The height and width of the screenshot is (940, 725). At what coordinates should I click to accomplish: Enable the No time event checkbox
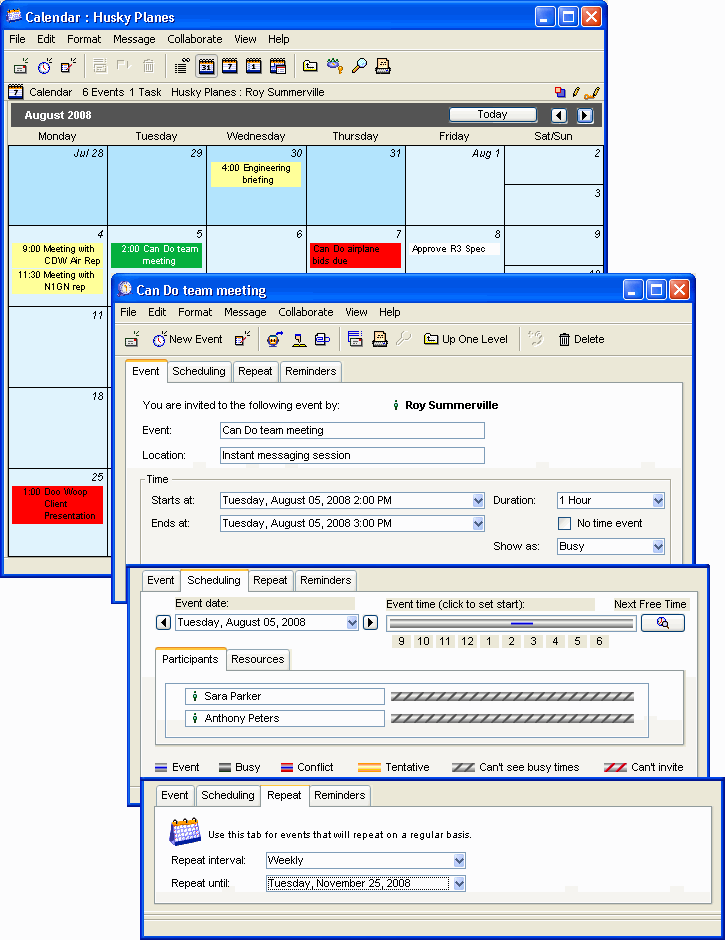[x=565, y=523]
